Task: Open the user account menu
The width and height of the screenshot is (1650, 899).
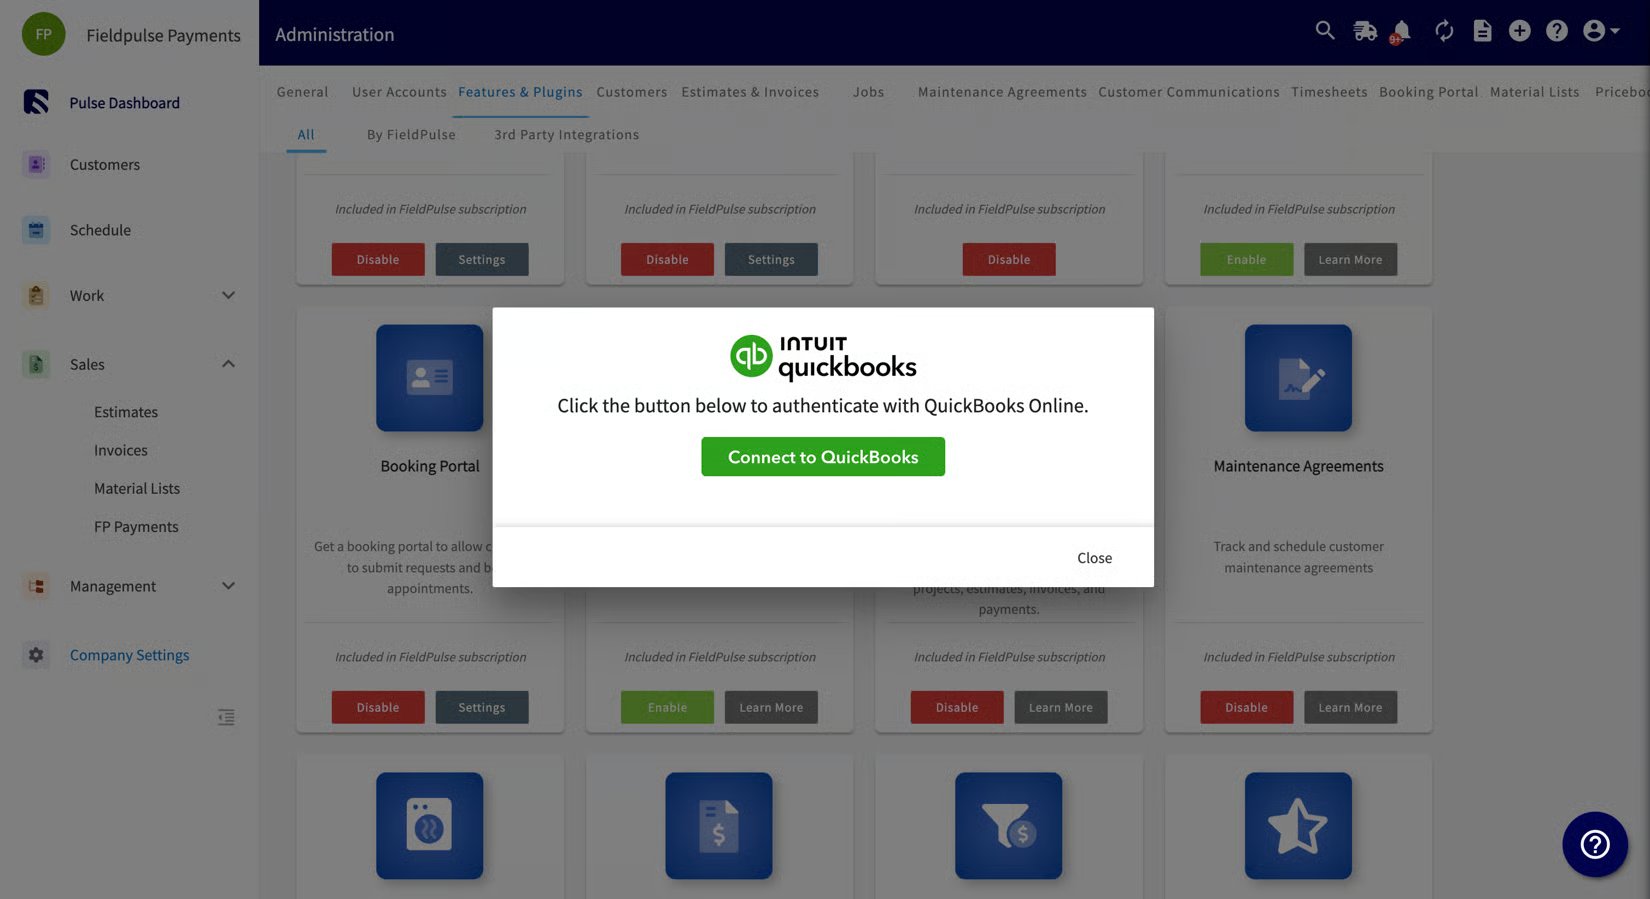Action: tap(1600, 31)
